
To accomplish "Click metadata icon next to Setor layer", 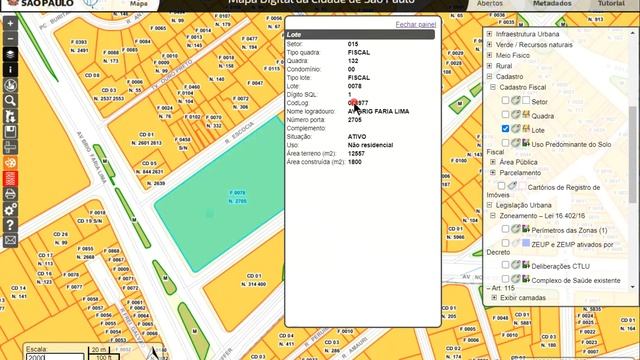I will pos(516,100).
